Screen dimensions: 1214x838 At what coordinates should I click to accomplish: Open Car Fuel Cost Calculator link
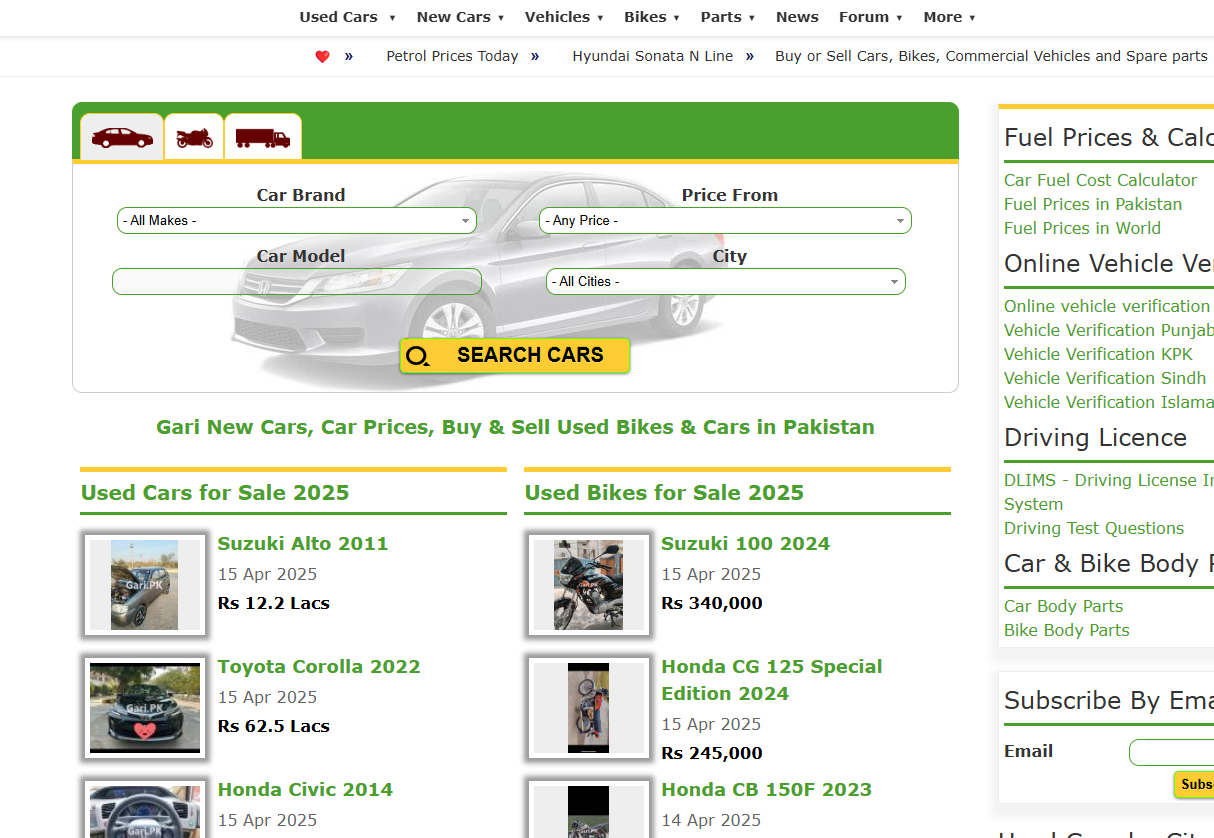(1100, 180)
